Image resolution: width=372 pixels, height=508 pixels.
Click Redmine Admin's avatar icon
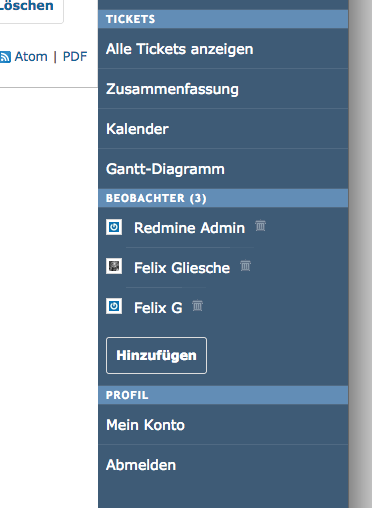[x=114, y=227]
